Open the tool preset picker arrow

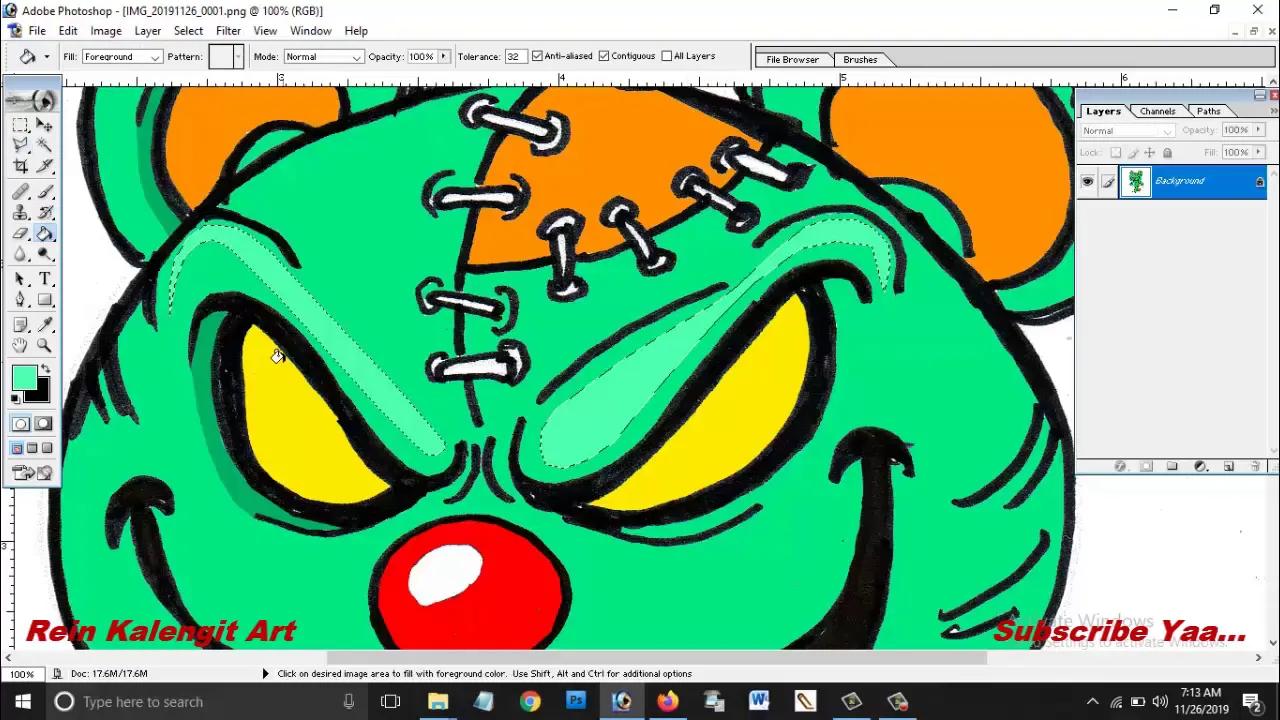[46, 56]
